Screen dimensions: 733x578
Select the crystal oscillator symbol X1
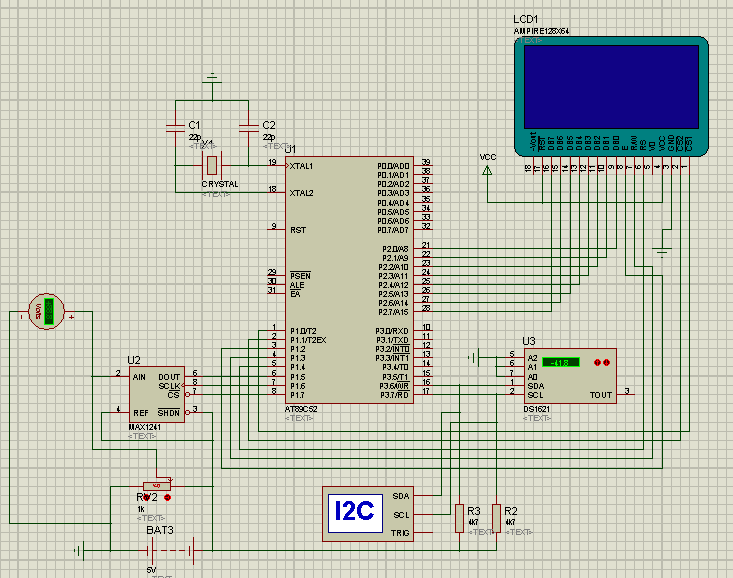click(x=212, y=166)
